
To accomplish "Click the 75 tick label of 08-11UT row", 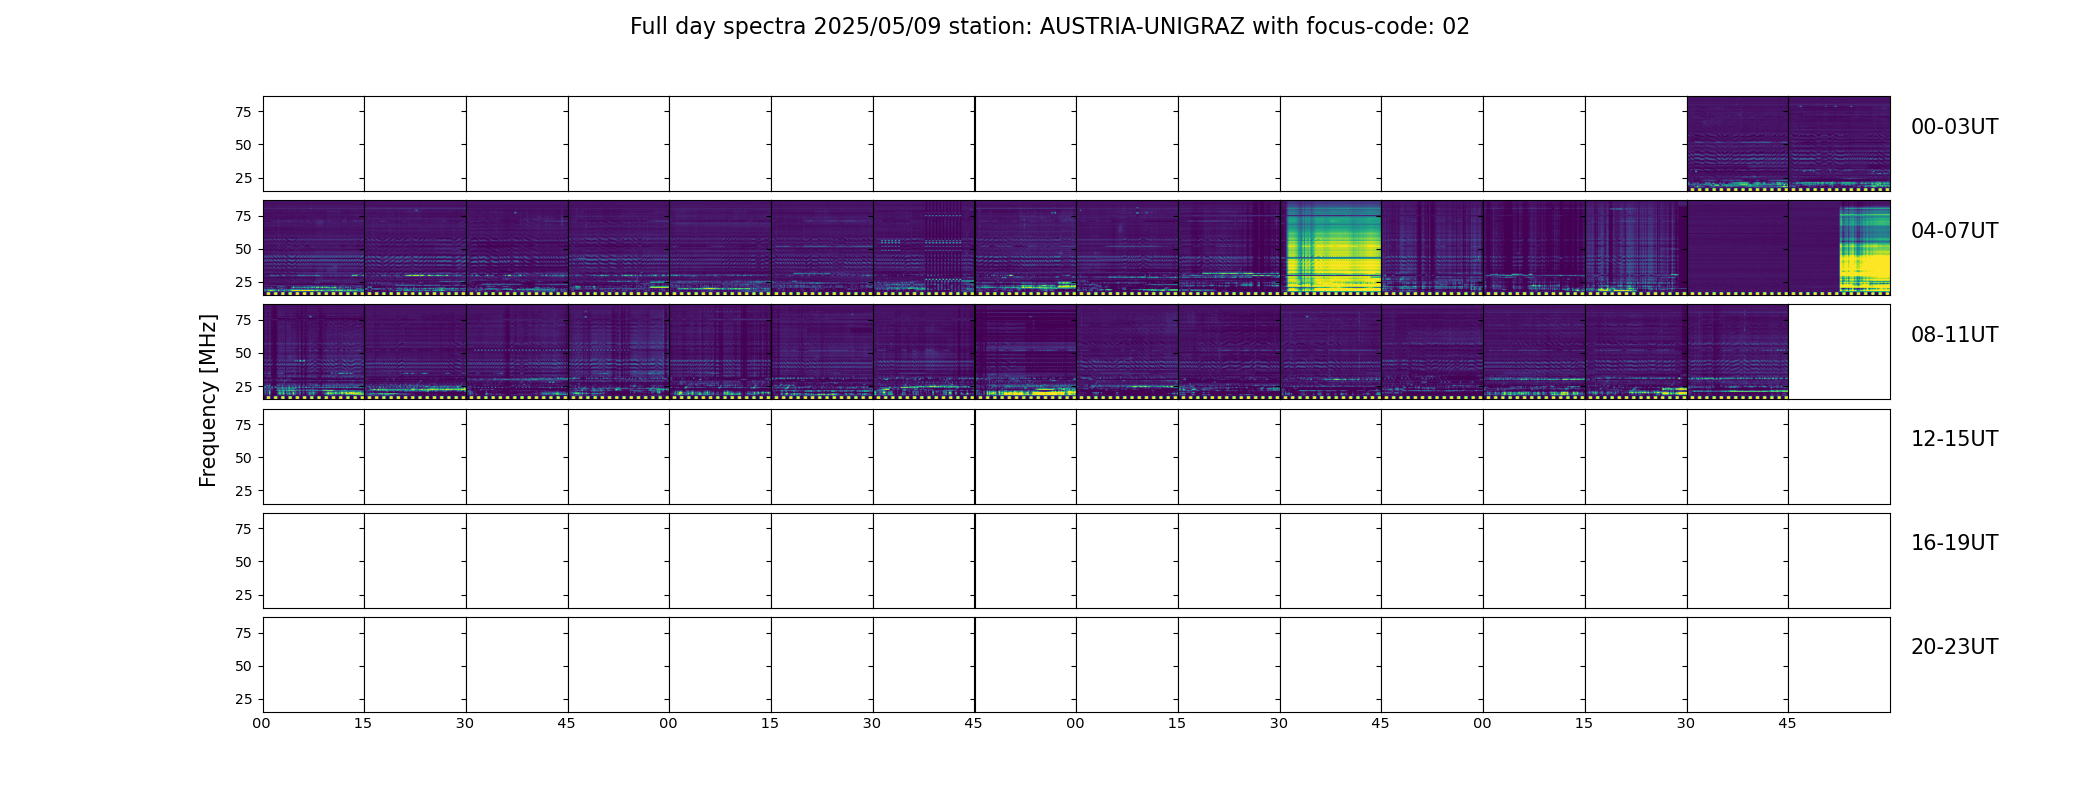I will point(243,320).
